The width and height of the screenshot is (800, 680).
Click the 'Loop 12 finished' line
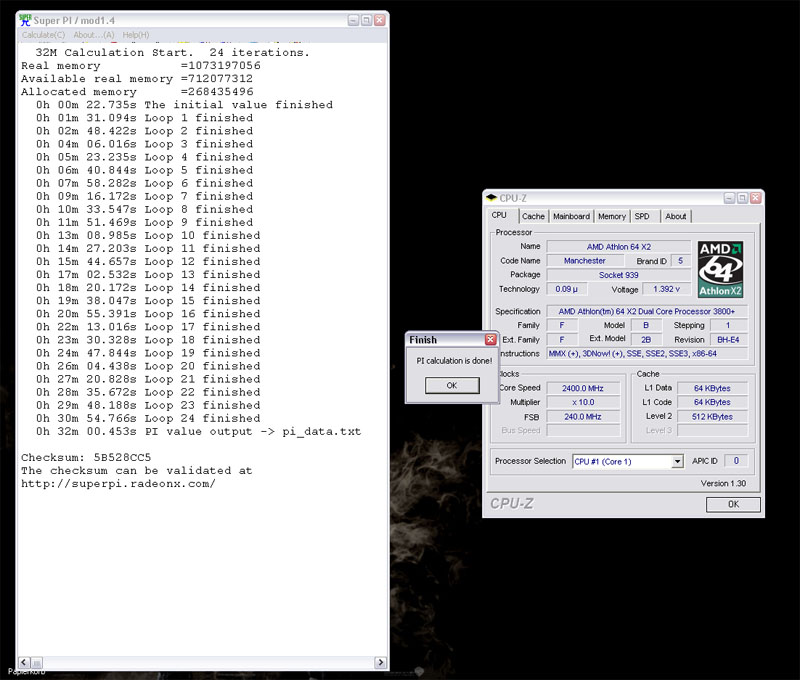click(148, 262)
